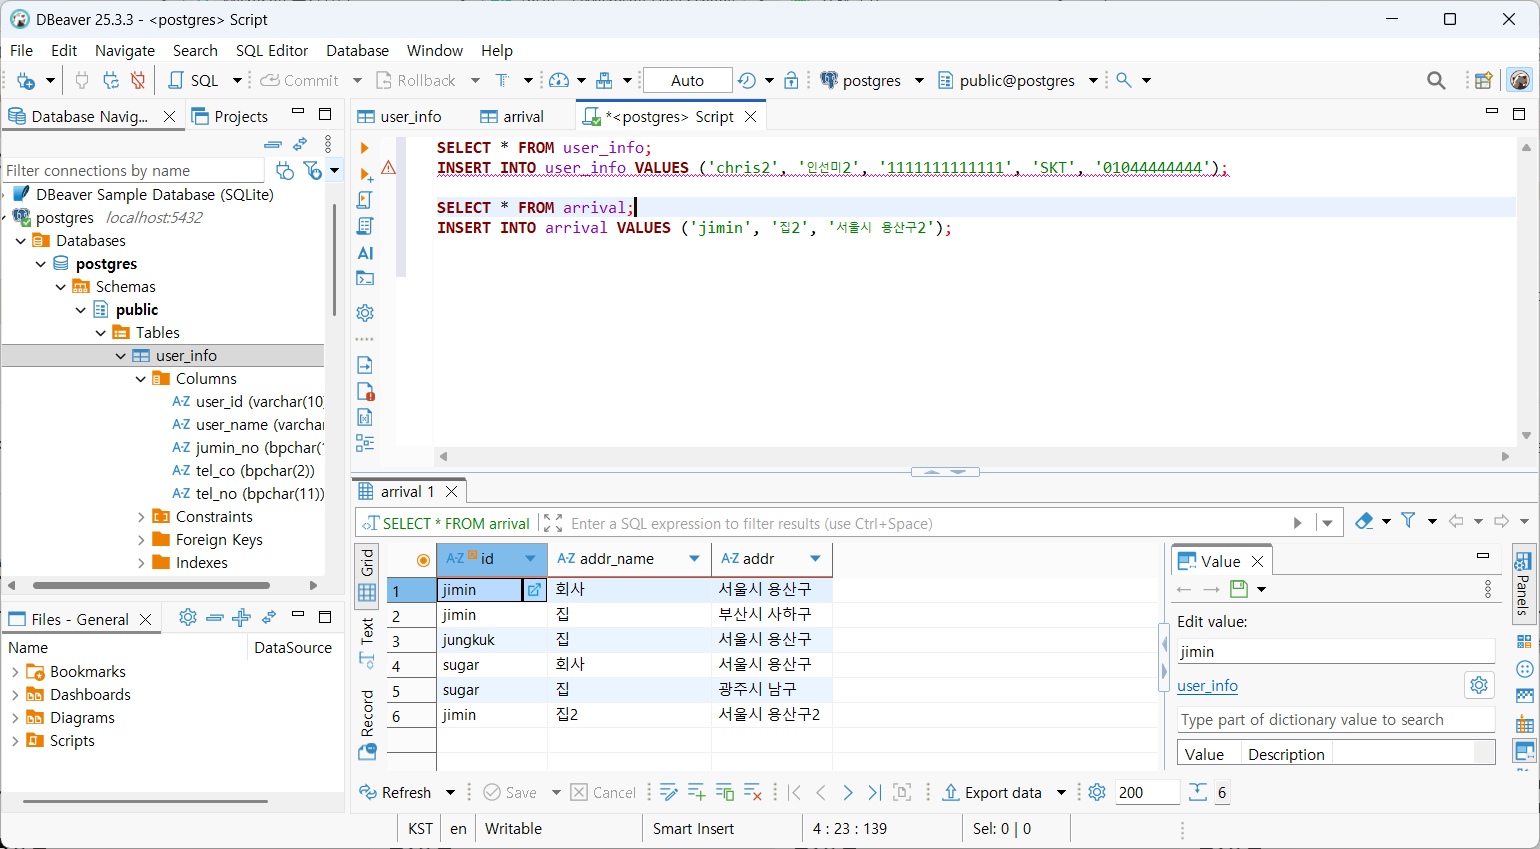Open the AI assistant icon in editor sidebar
The height and width of the screenshot is (849, 1540).
[365, 253]
